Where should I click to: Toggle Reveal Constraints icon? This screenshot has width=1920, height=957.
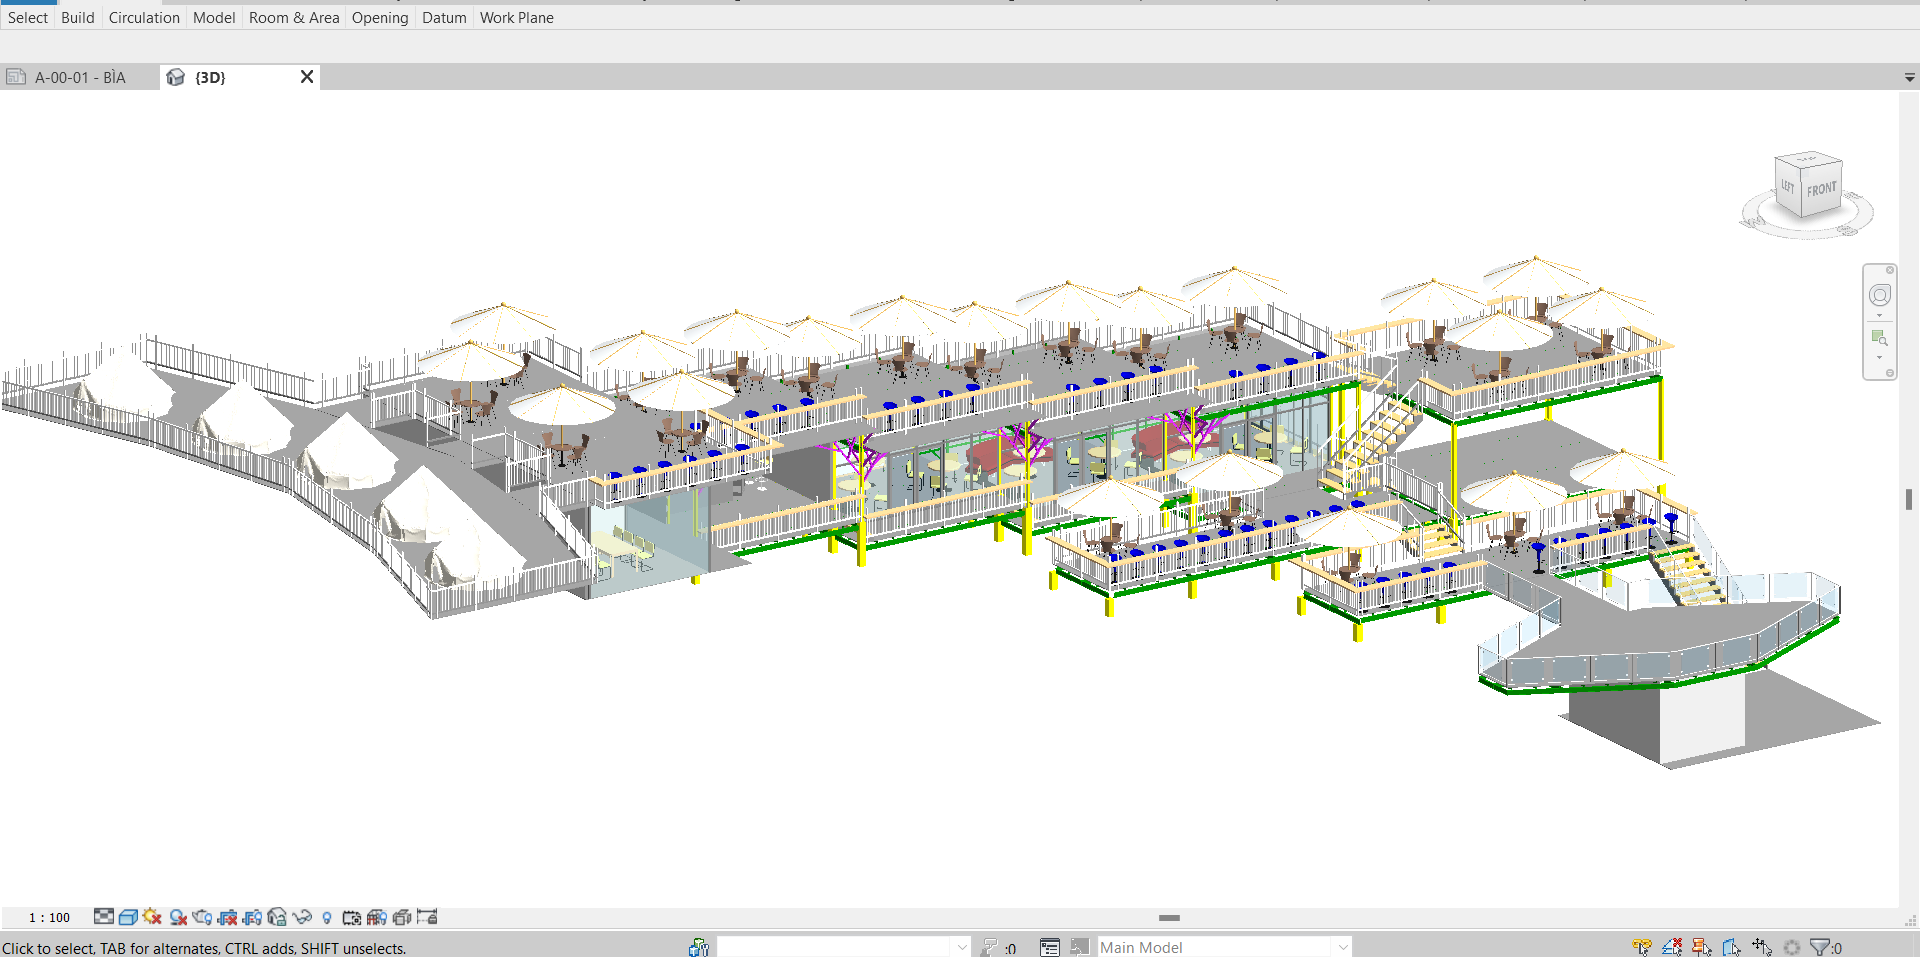click(x=427, y=916)
